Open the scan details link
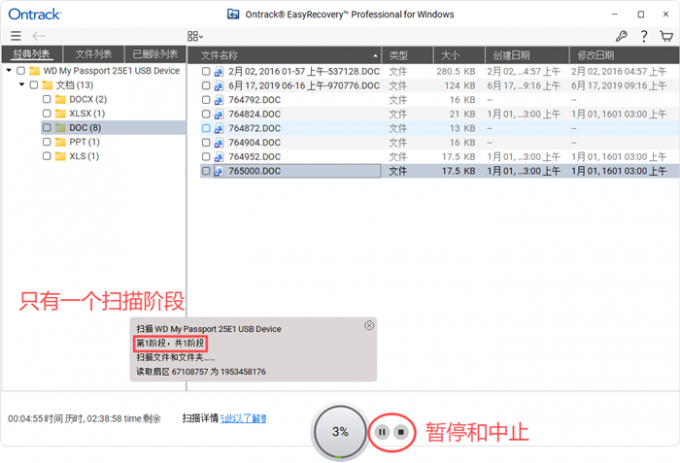This screenshot has height=463, width=680. tap(243, 418)
